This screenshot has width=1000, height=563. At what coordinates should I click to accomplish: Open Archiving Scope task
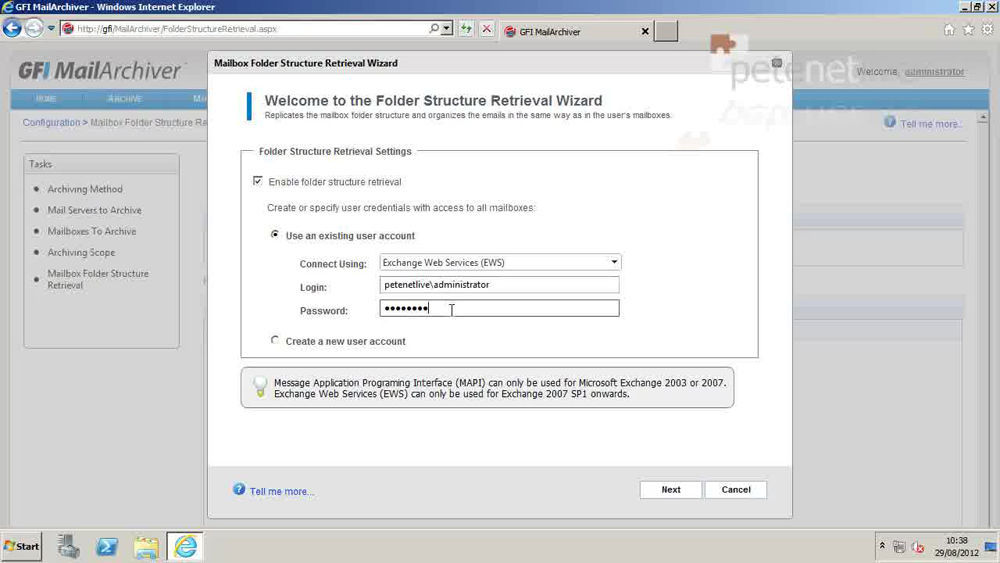click(x=81, y=252)
